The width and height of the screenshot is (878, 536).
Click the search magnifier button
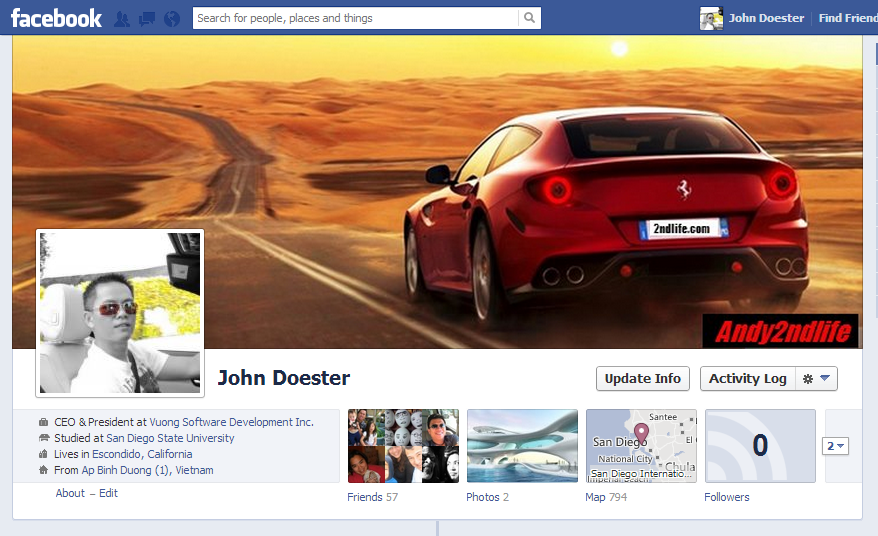529,18
